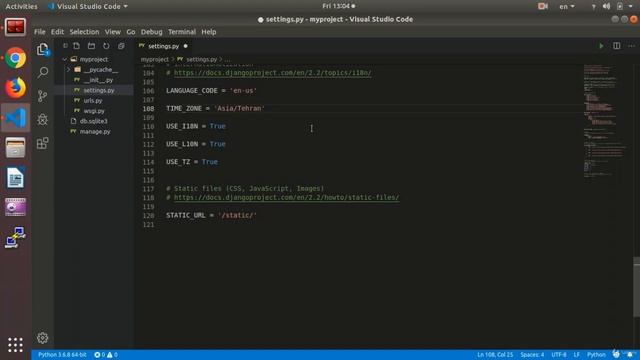Open the i18n topics documentation link
The height and width of the screenshot is (360, 640).
tap(273, 73)
